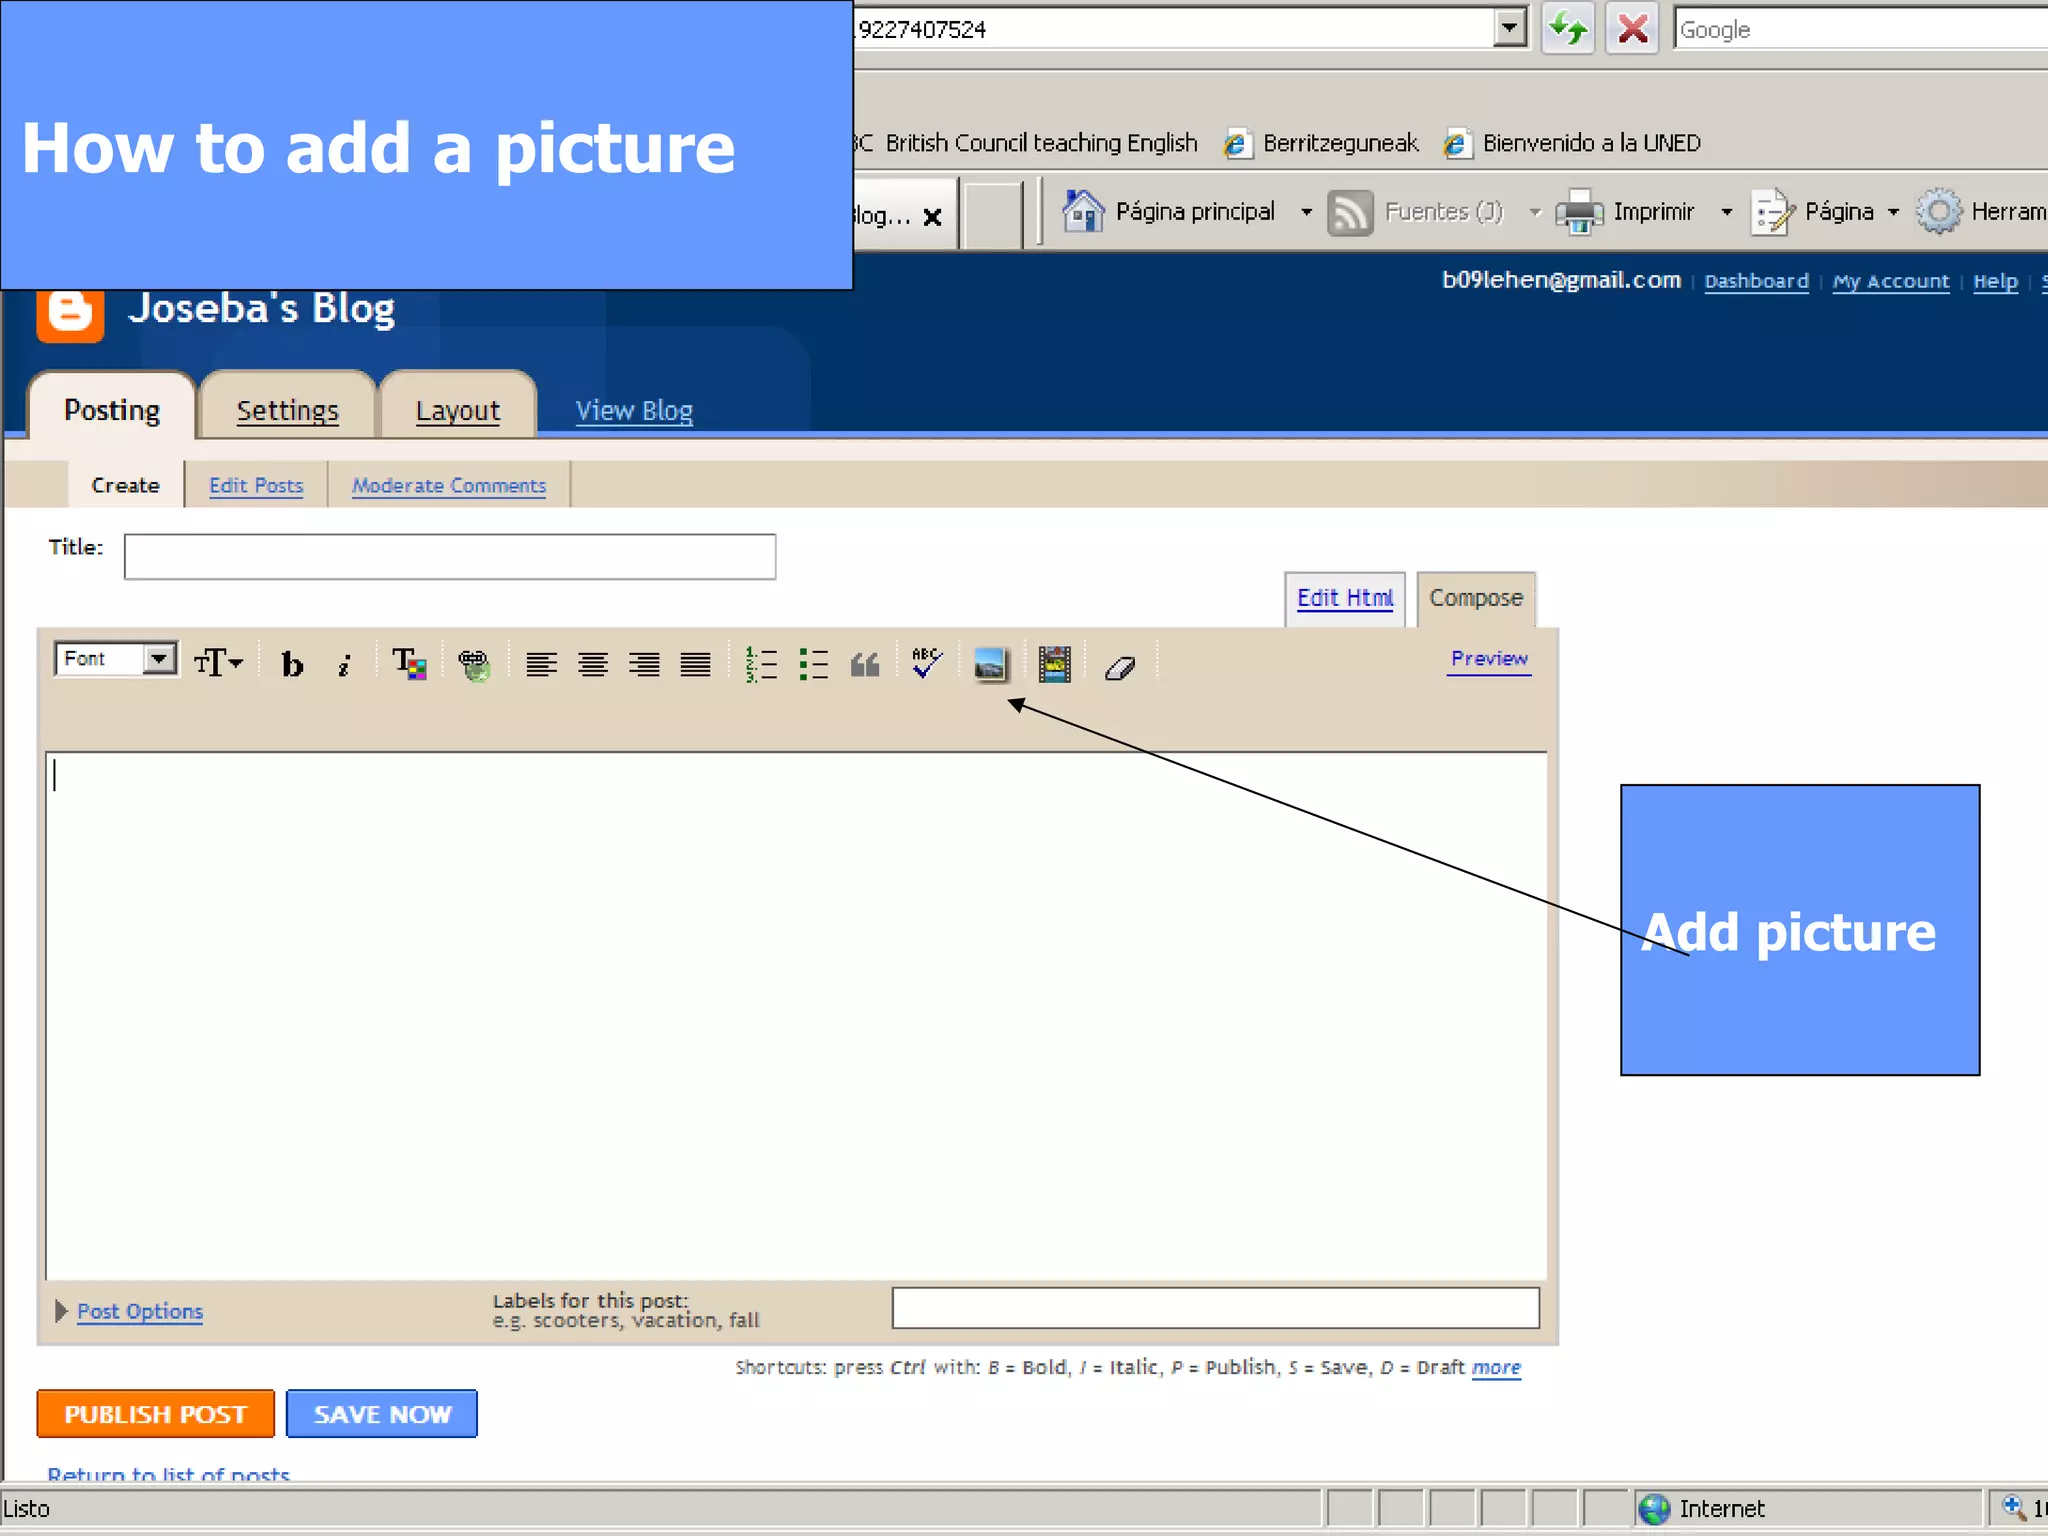Image resolution: width=2048 pixels, height=1536 pixels.
Task: Center align the text
Action: (593, 664)
